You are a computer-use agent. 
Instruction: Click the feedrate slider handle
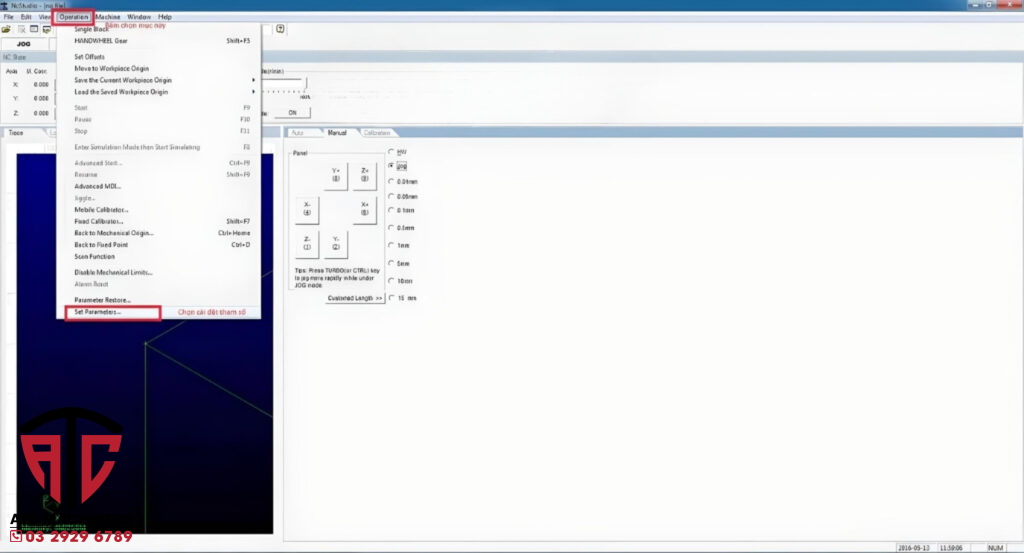(x=305, y=84)
